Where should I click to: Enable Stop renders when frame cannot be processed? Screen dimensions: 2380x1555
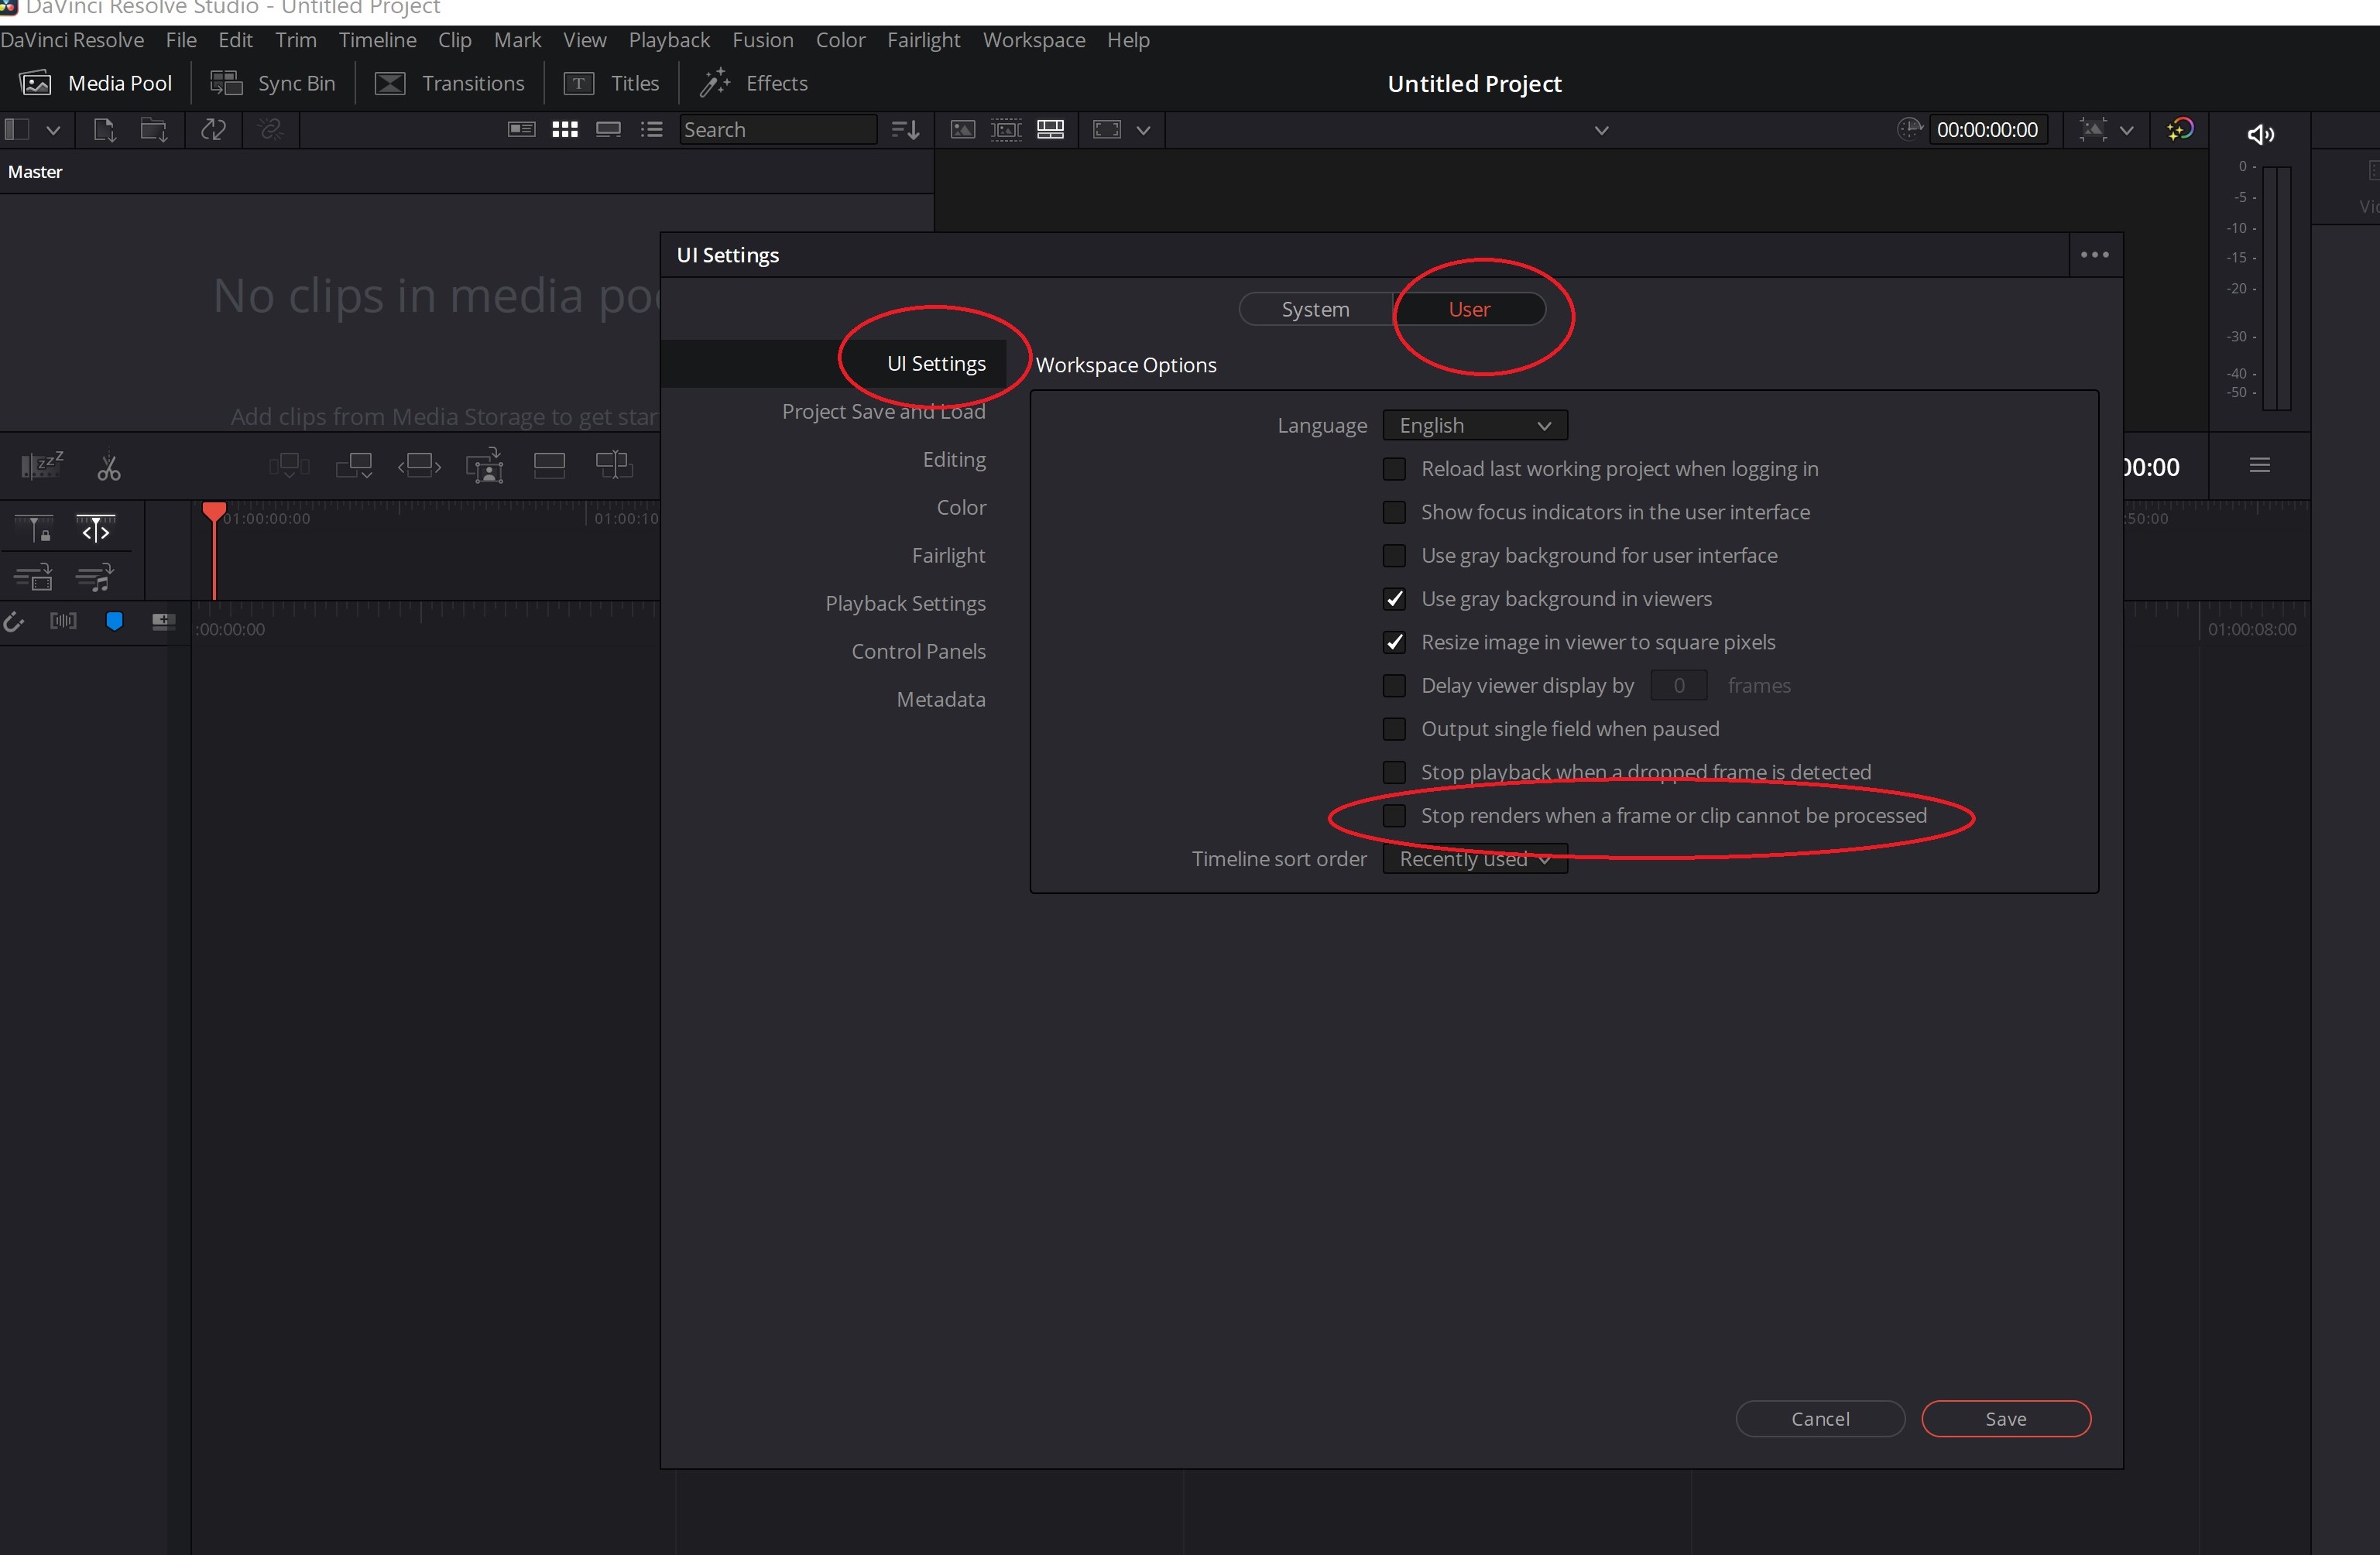pos(1393,815)
